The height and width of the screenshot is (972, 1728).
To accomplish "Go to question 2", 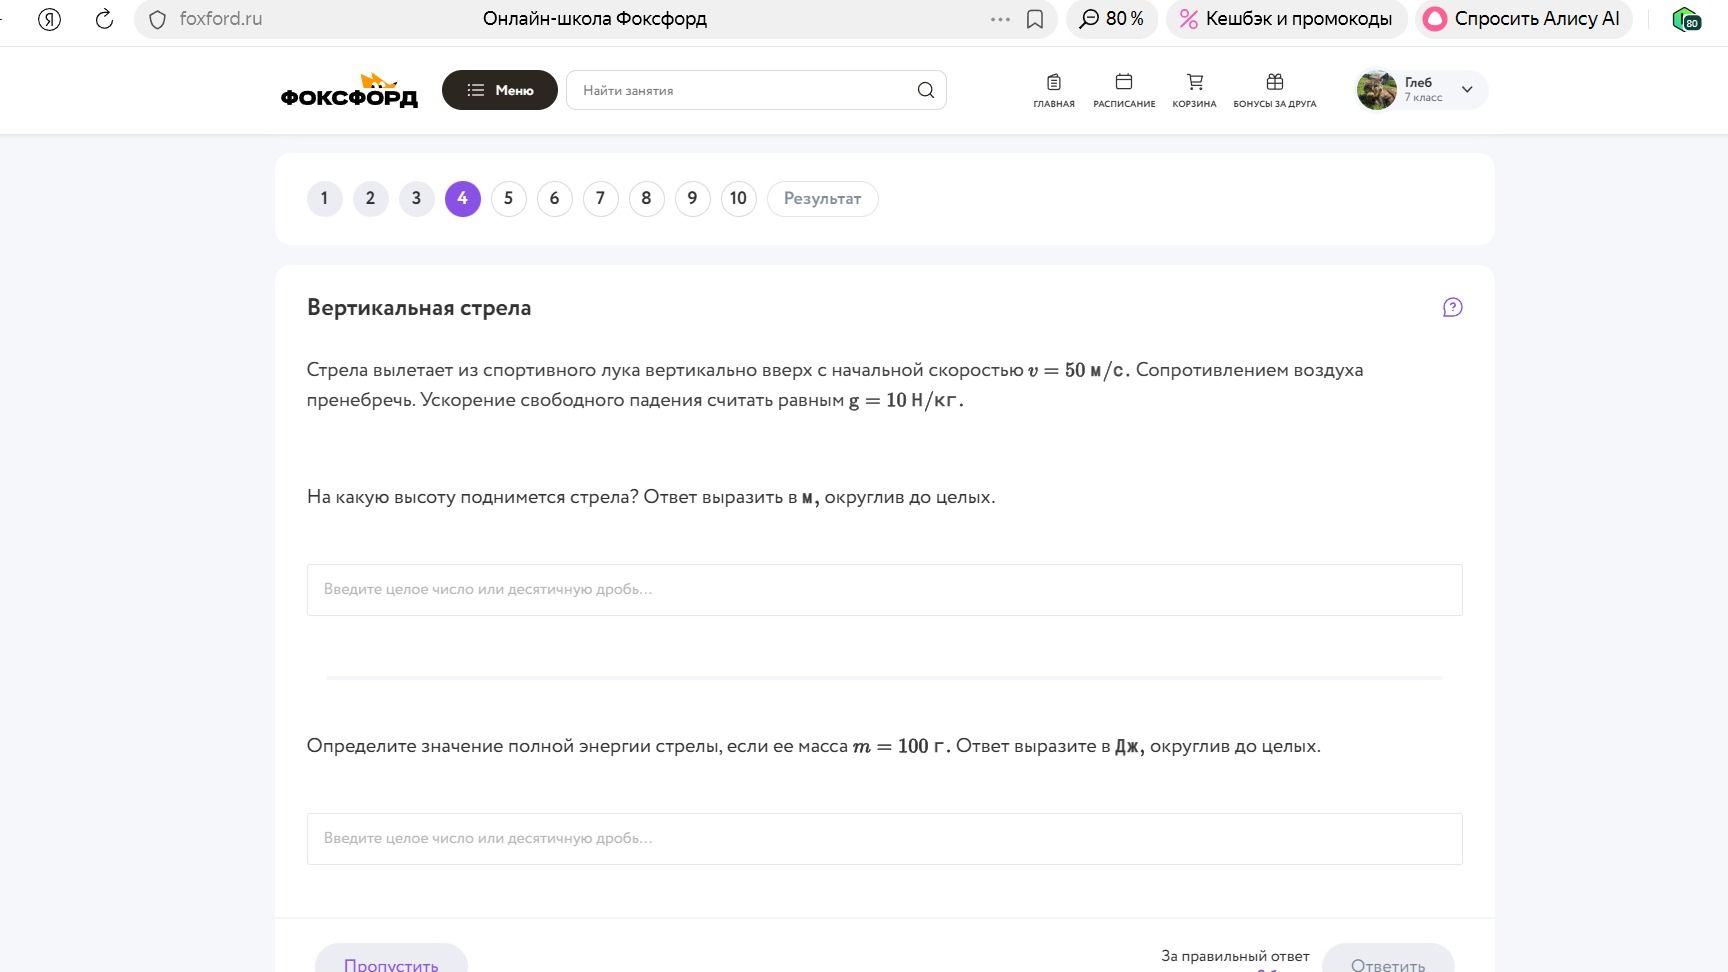I will click(370, 198).
